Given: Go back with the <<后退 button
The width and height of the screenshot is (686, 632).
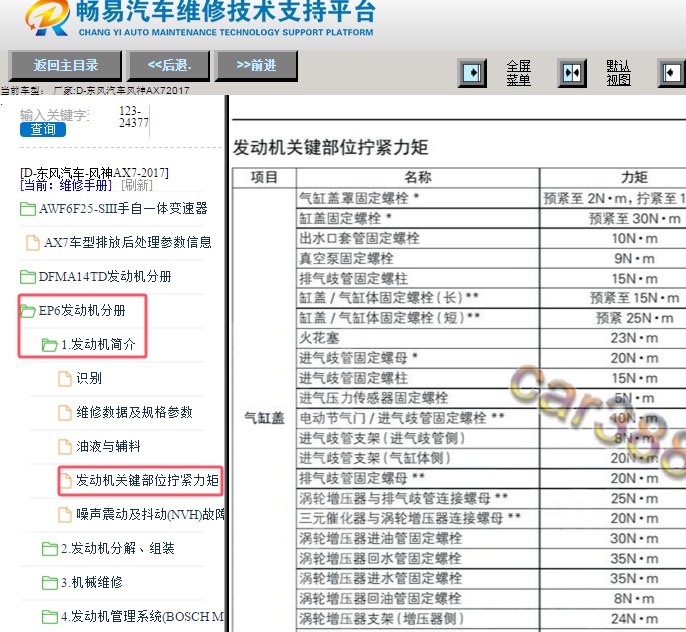Looking at the screenshot, I should 168,66.
